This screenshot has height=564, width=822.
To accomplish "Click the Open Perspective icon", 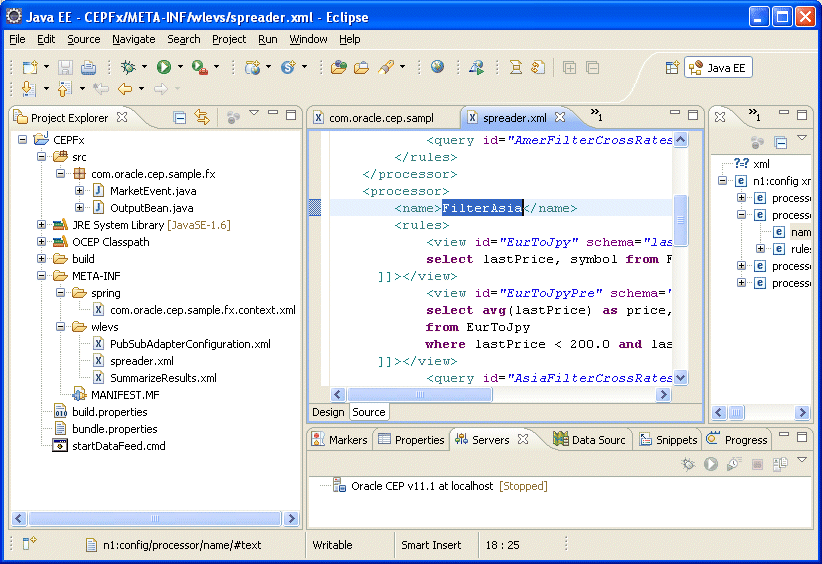I will [672, 68].
